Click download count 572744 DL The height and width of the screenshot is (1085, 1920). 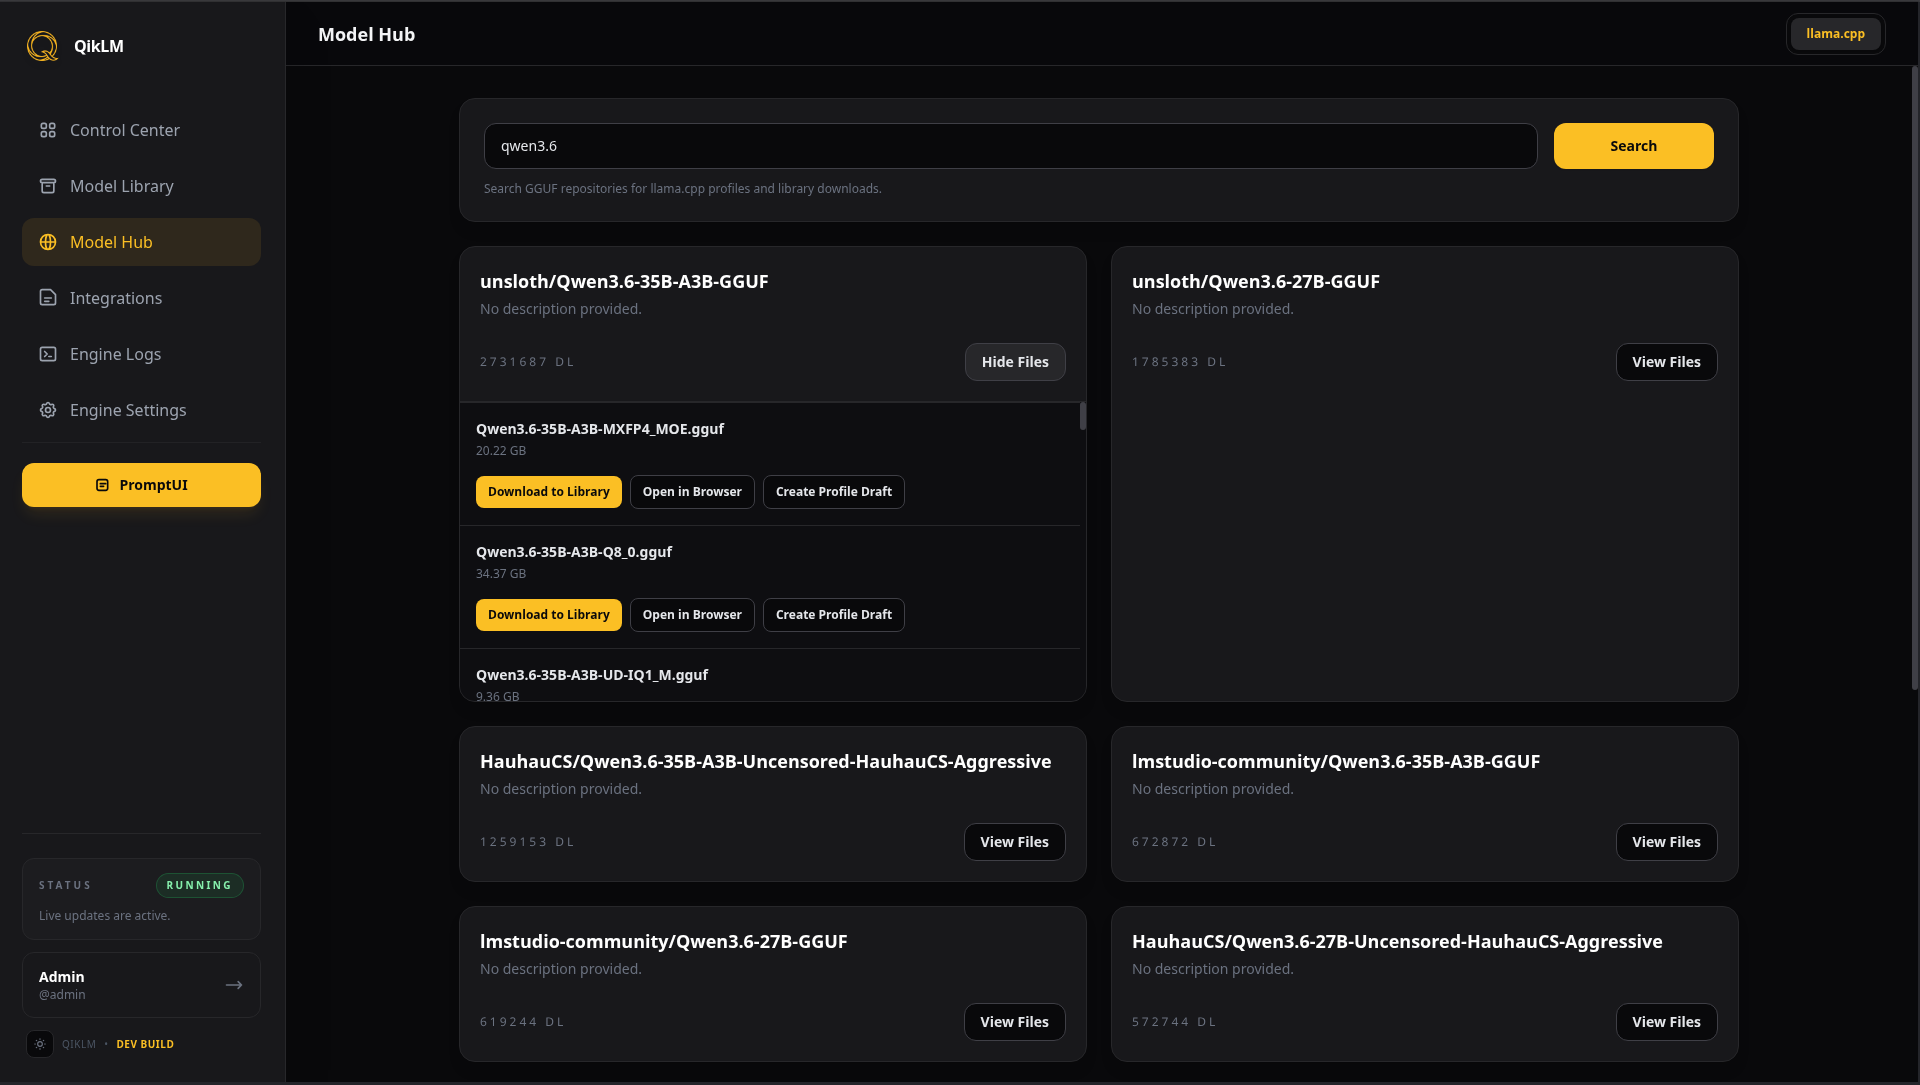pyautogui.click(x=1174, y=1022)
